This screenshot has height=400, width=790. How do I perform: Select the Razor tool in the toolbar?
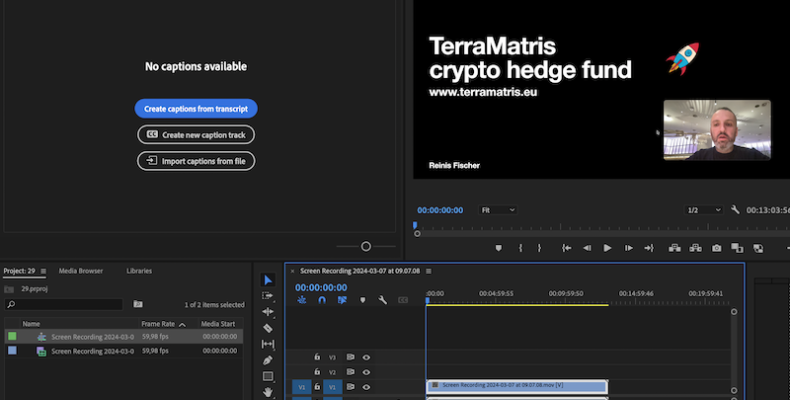[268, 328]
